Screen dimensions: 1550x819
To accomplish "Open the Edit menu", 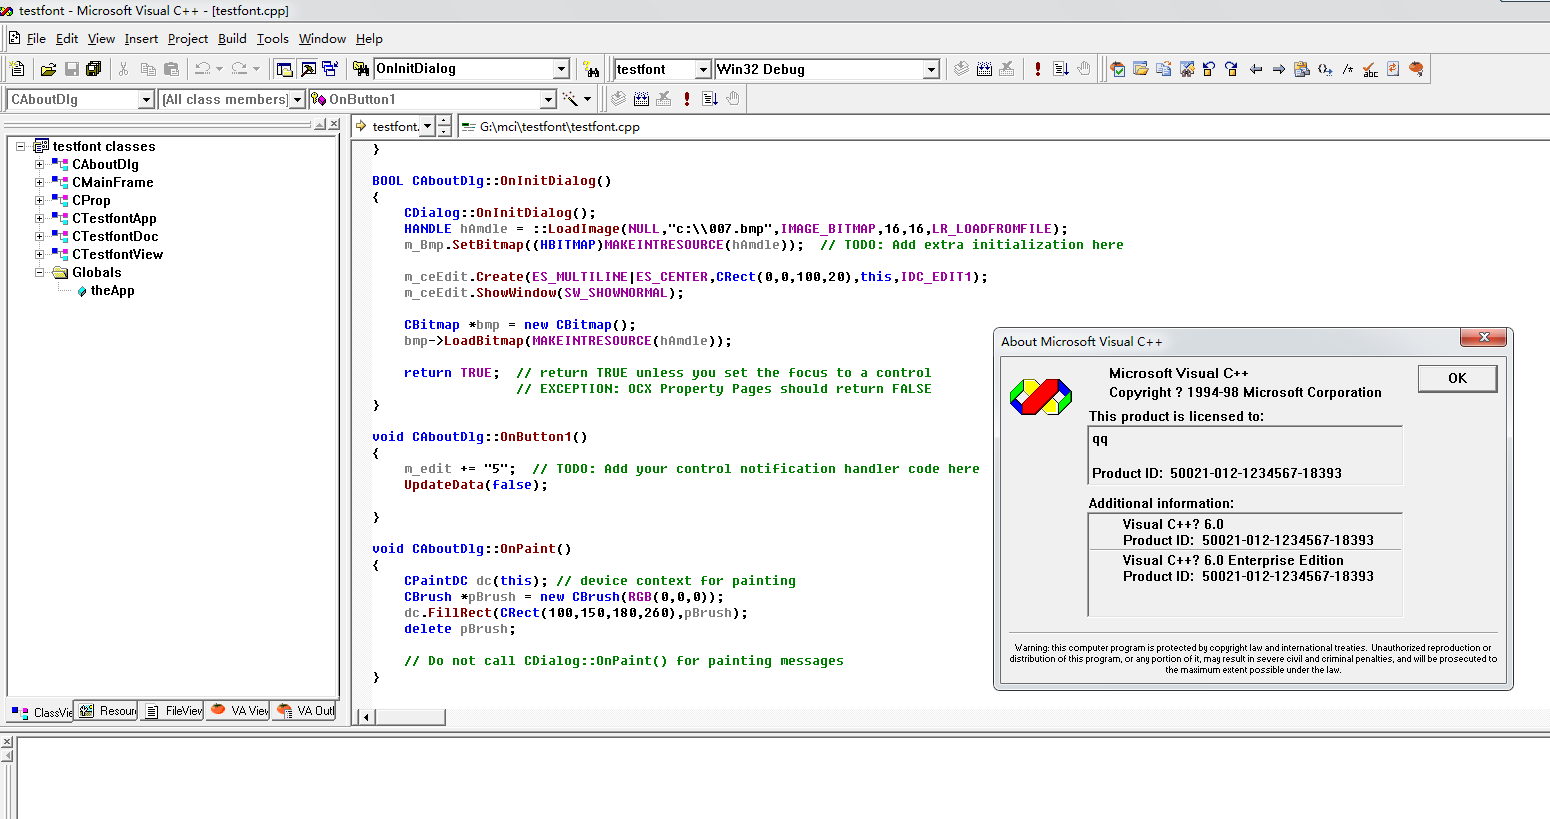I will (67, 39).
